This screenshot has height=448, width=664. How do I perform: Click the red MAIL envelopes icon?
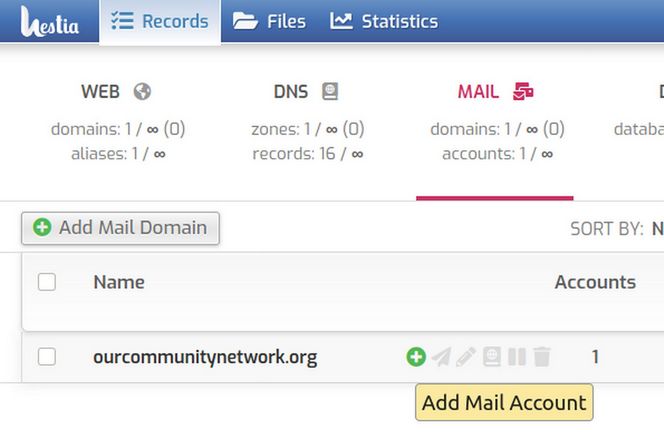tap(523, 92)
